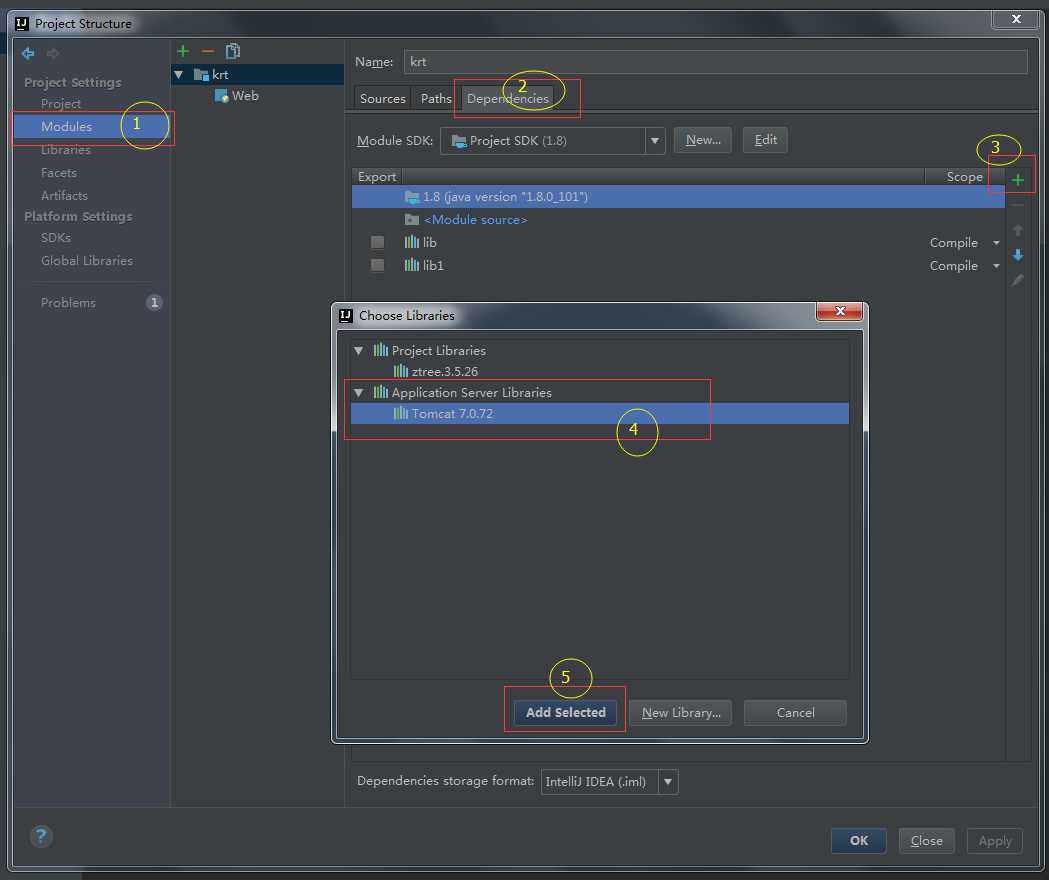The height and width of the screenshot is (880, 1049).
Task: Click the Scope column header
Action: (964, 177)
